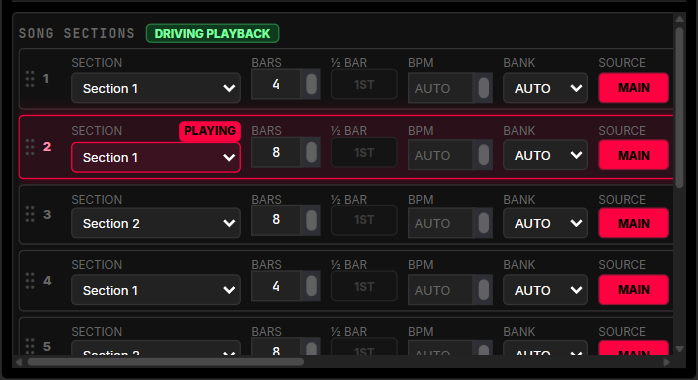The image size is (698, 380).
Task: Click the horizontal scroll right arrow
Action: pos(666,362)
